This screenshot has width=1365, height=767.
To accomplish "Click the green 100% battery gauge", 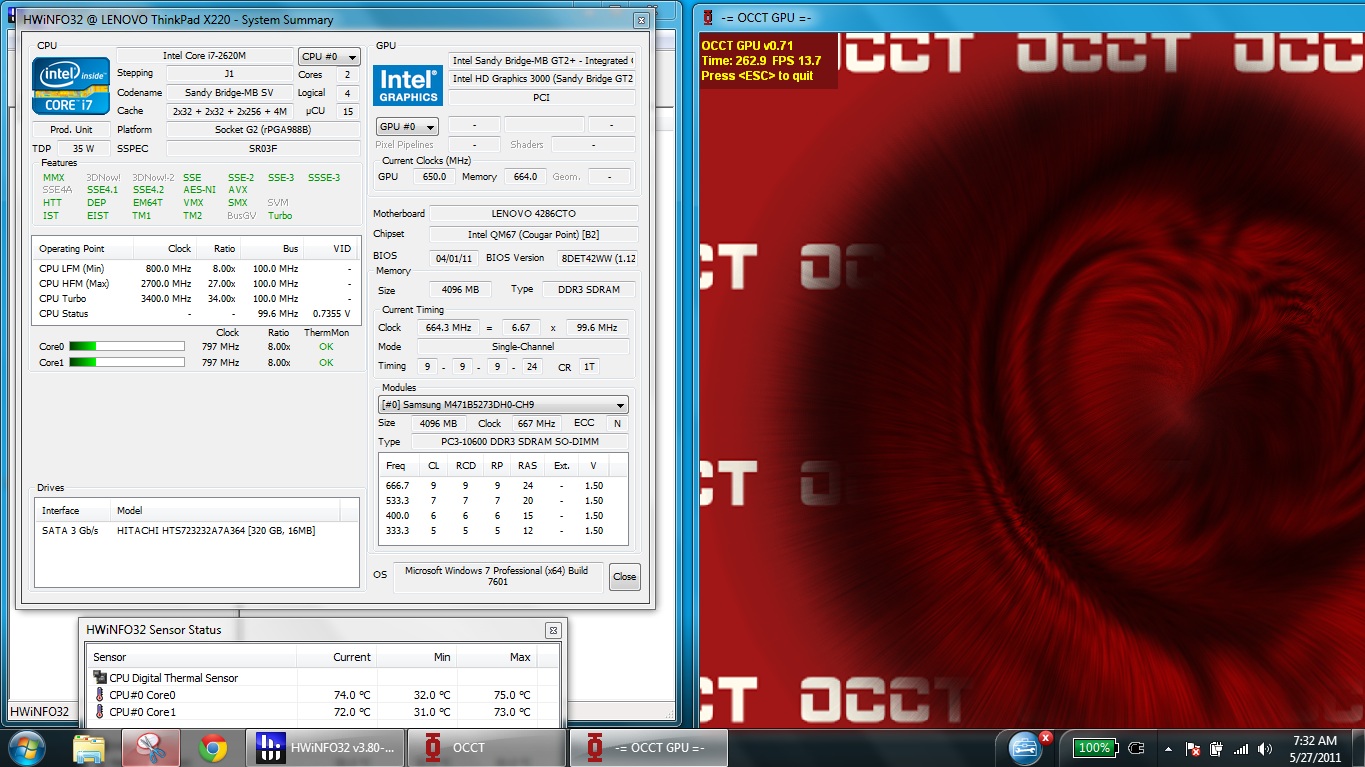I will pos(1094,748).
